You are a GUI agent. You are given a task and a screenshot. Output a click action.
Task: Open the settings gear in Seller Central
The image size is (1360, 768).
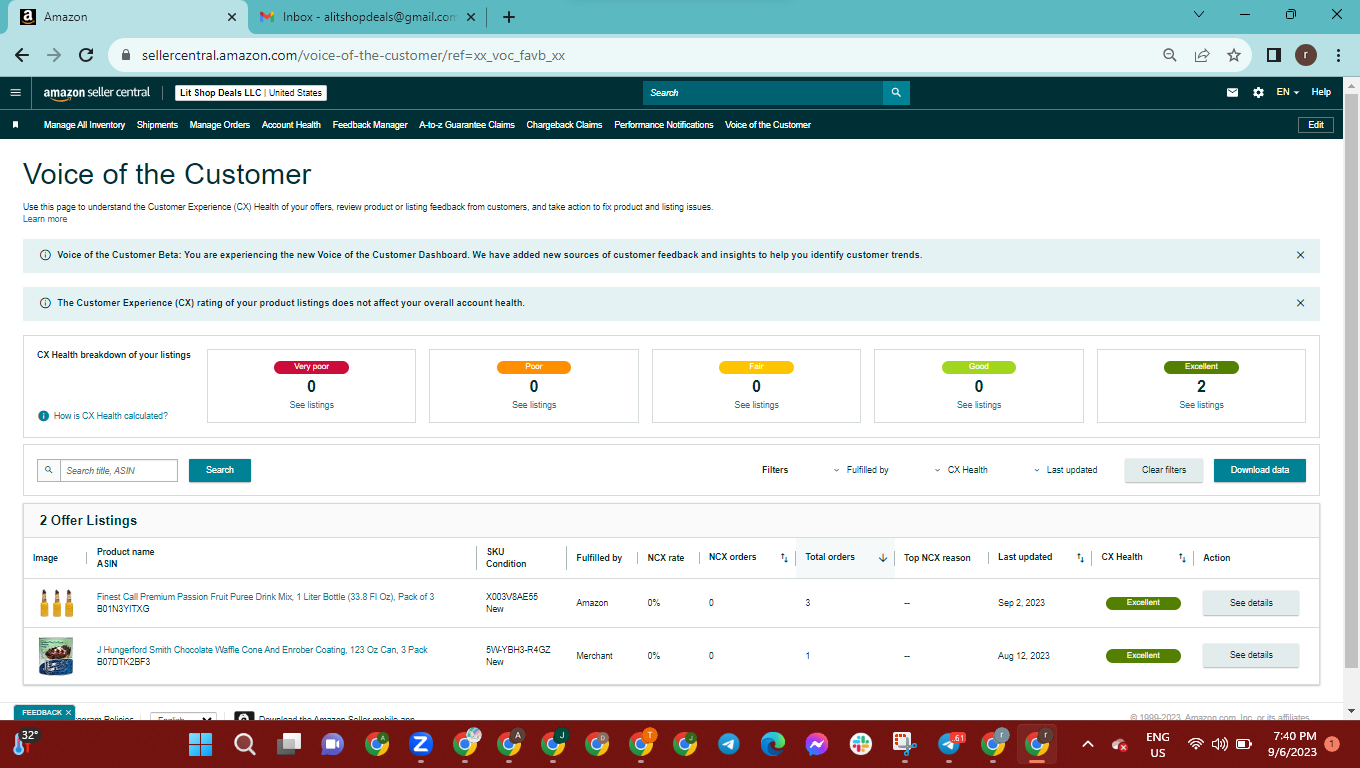tap(1258, 92)
